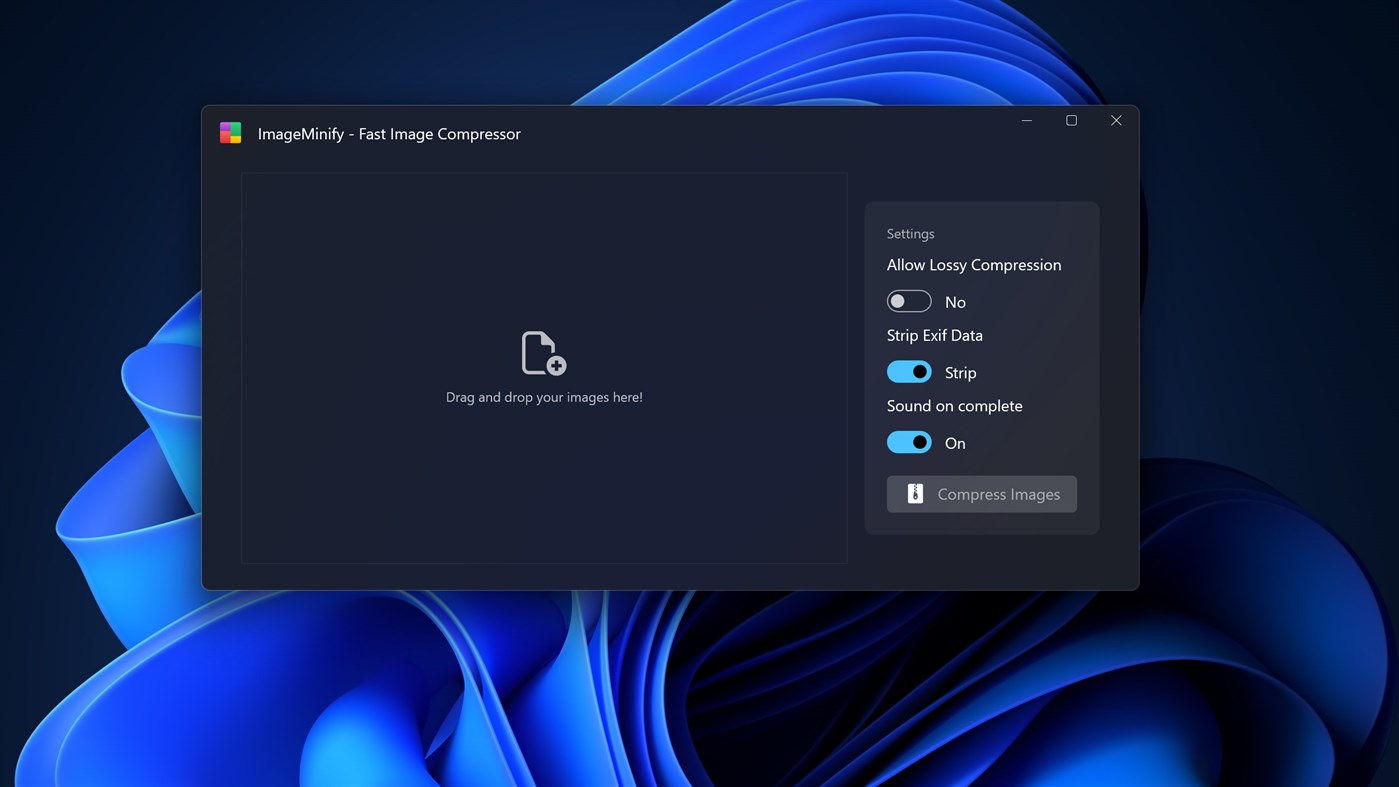Click the zip icon on the Compress Images button
The height and width of the screenshot is (787, 1399).
(914, 493)
